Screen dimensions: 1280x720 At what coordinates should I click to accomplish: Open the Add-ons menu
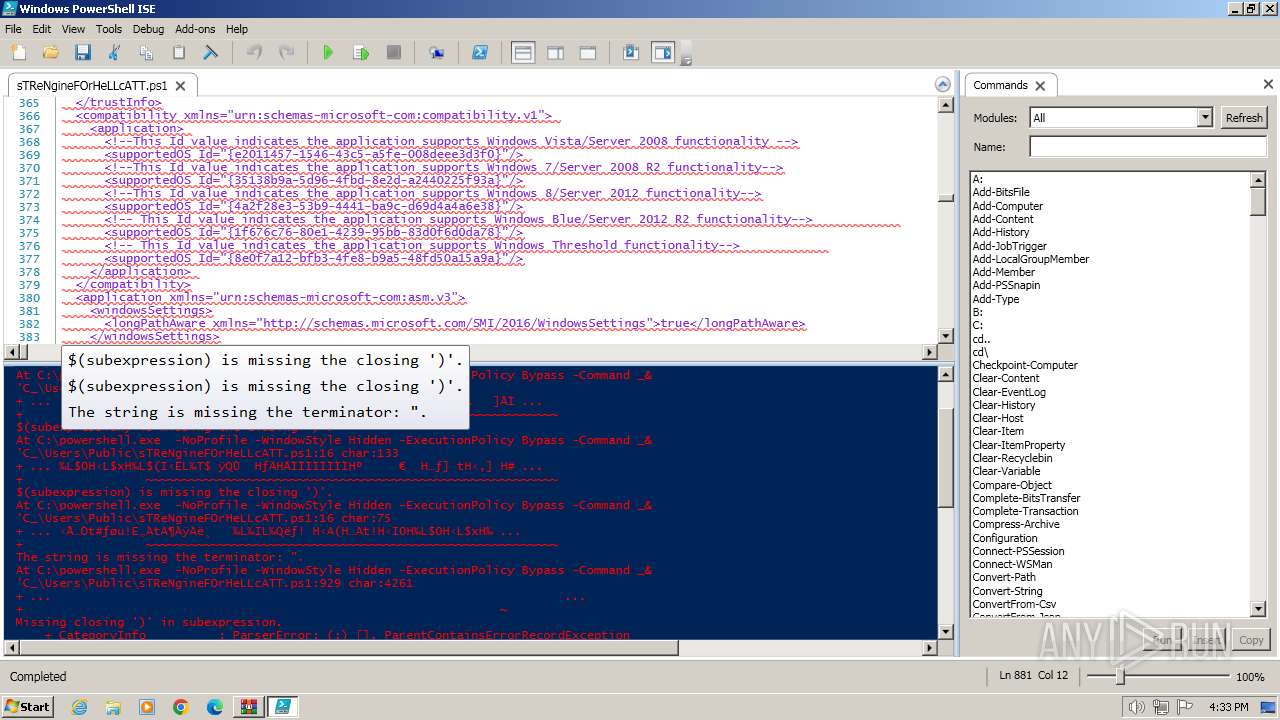(x=195, y=29)
